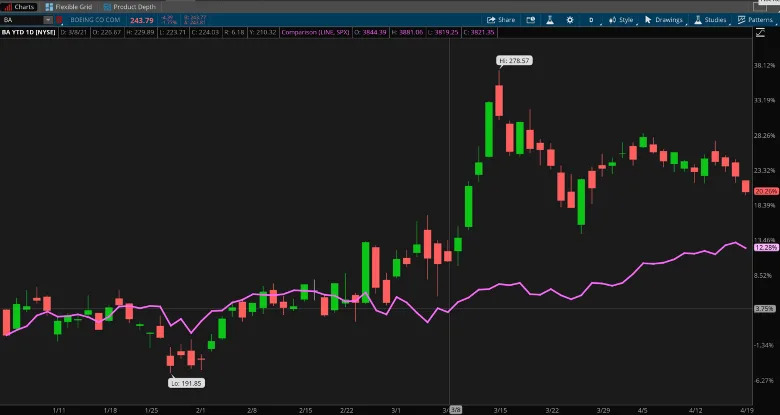The image size is (780, 415).
Task: Select the D timeframe aggregation button
Action: click(x=591, y=19)
